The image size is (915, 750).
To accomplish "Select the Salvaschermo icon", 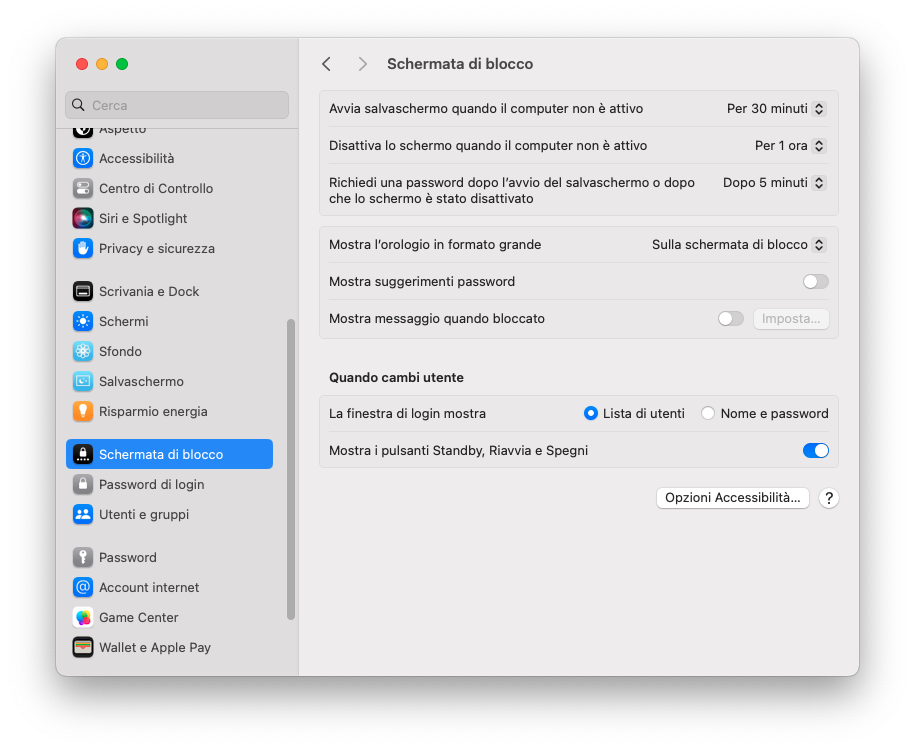I will click(x=83, y=381).
